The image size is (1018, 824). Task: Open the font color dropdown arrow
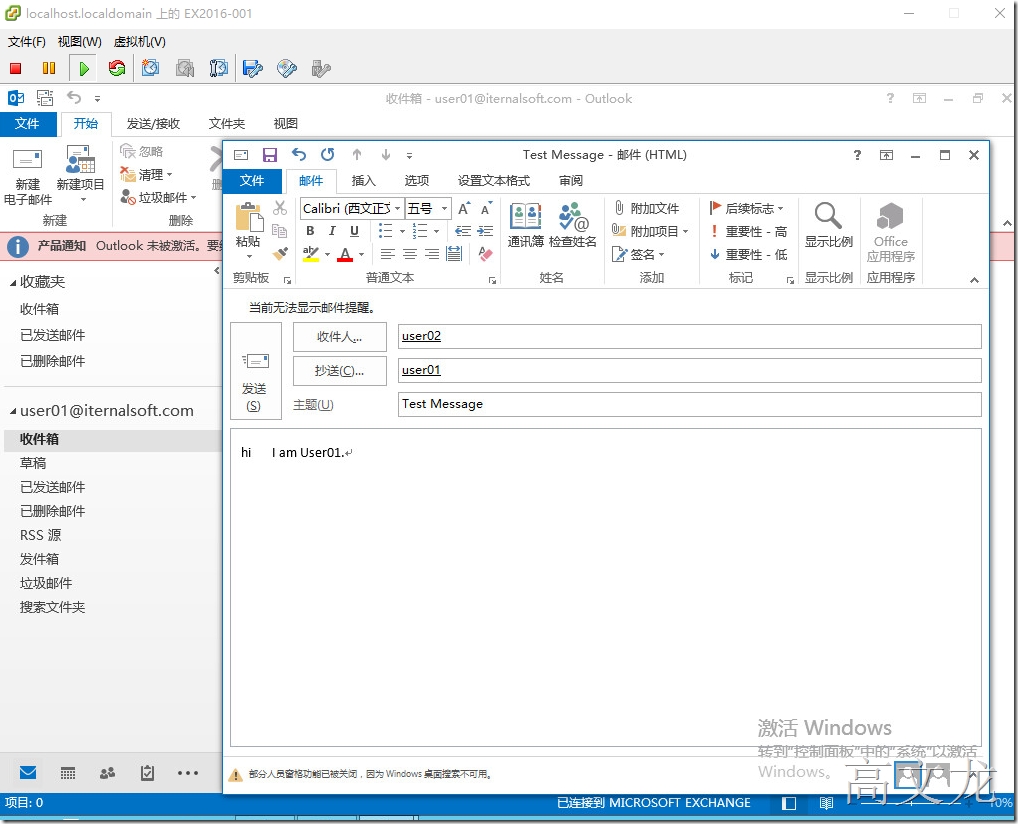click(x=361, y=254)
